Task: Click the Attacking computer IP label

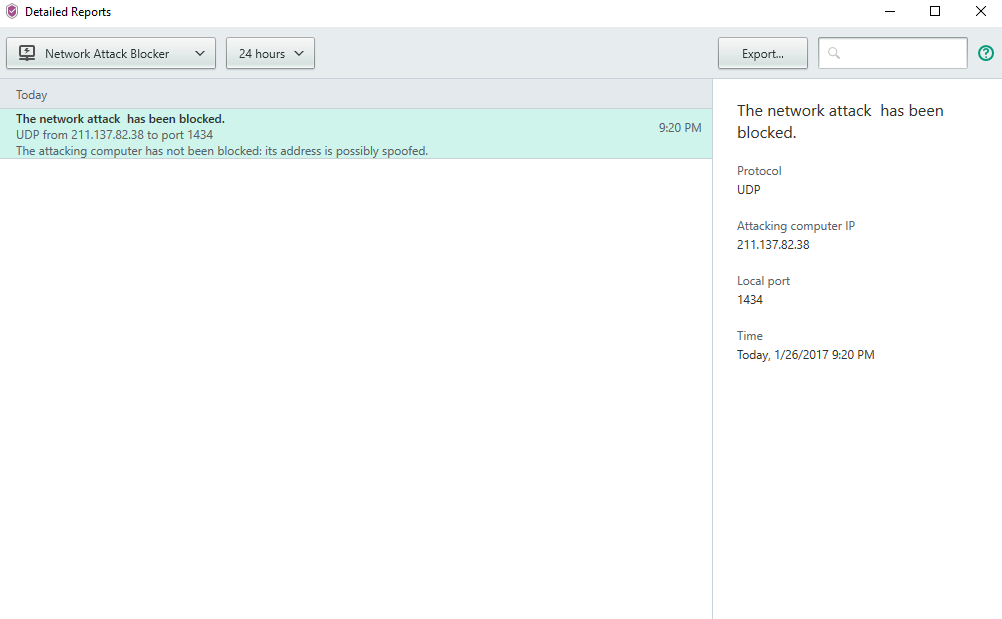Action: click(796, 225)
